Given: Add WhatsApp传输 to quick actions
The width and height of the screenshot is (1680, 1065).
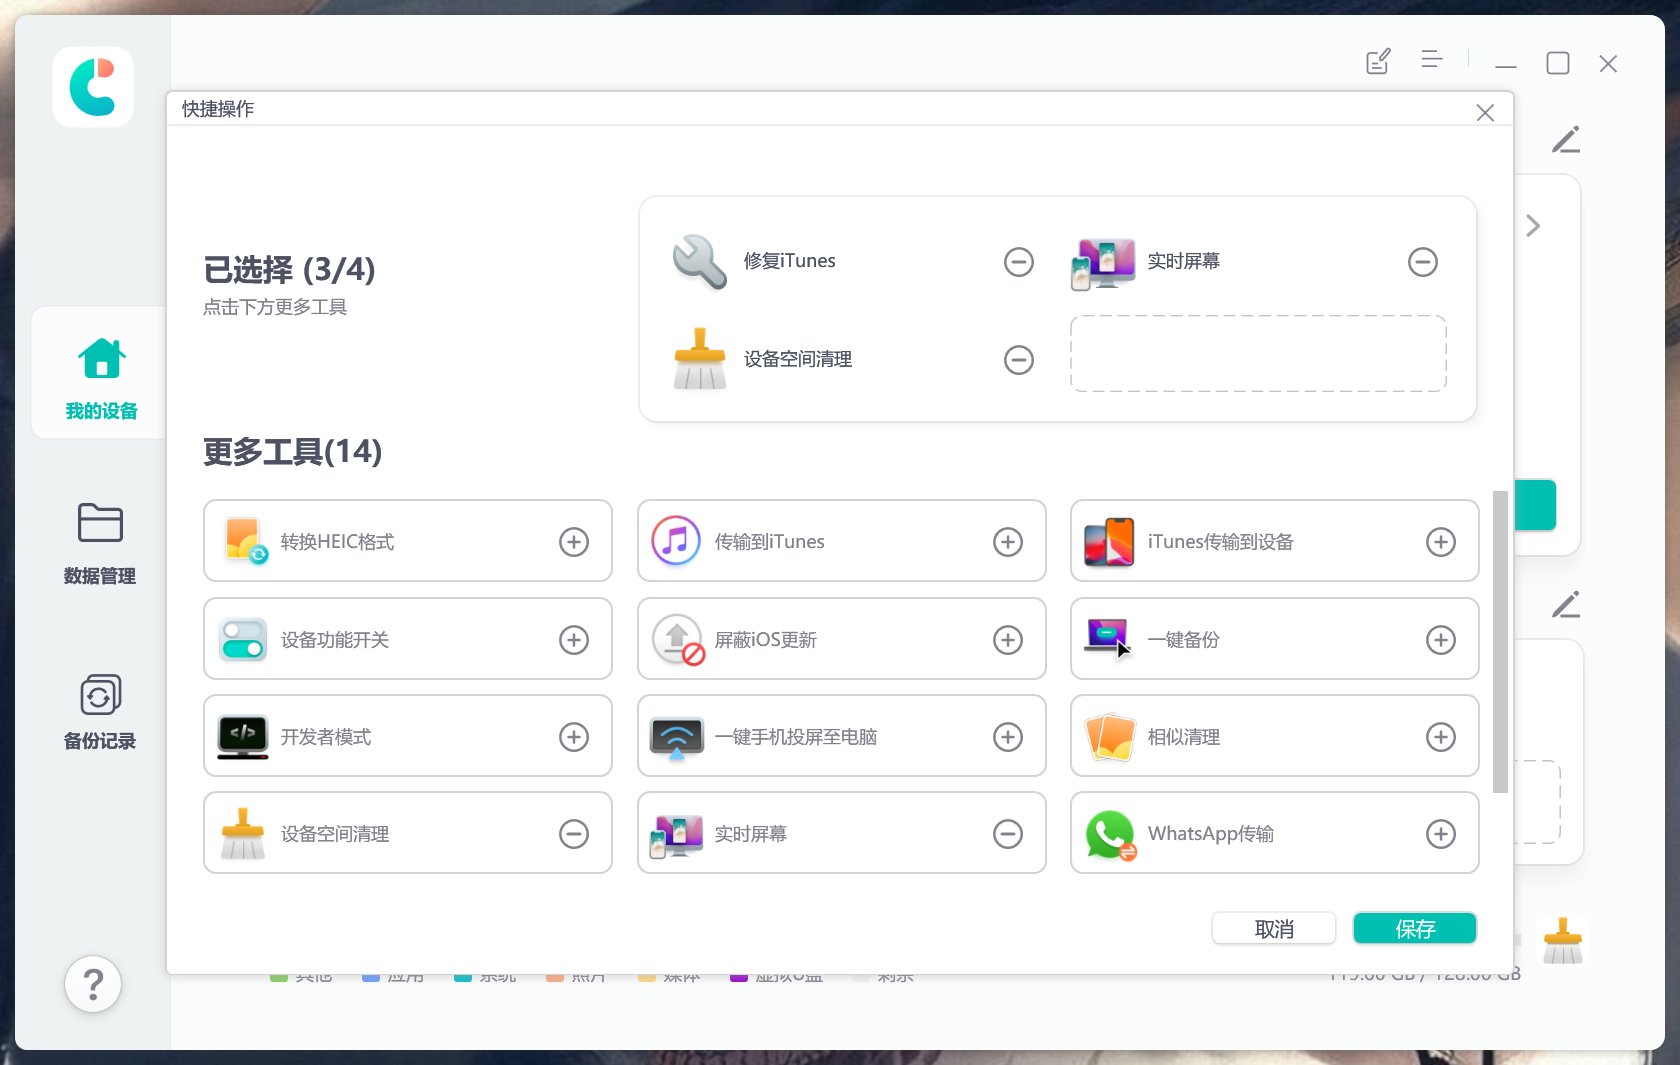Looking at the screenshot, I should 1440,834.
